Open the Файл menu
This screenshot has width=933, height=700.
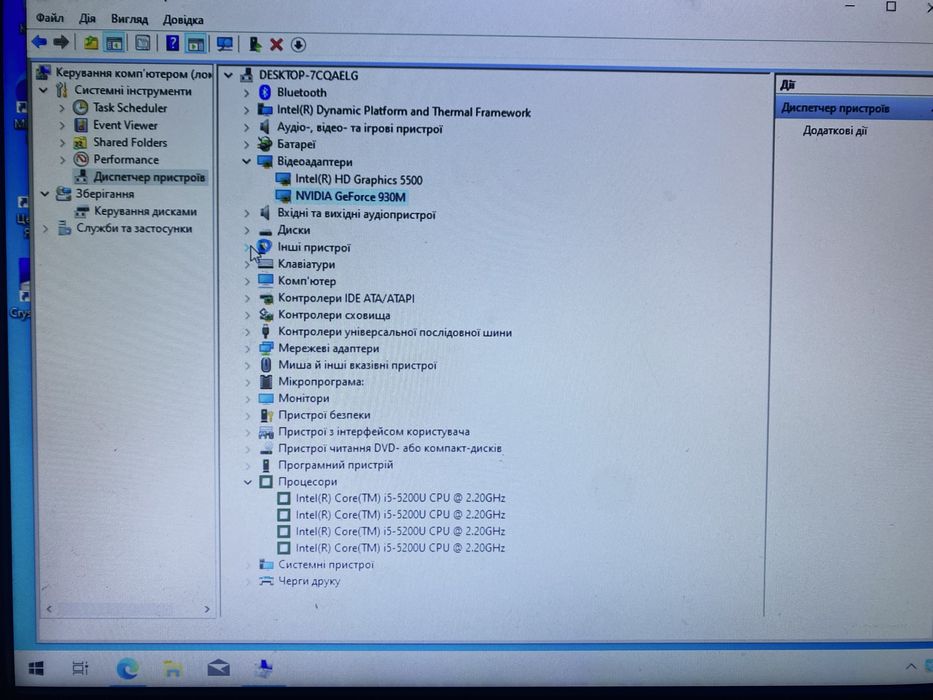[x=49, y=18]
